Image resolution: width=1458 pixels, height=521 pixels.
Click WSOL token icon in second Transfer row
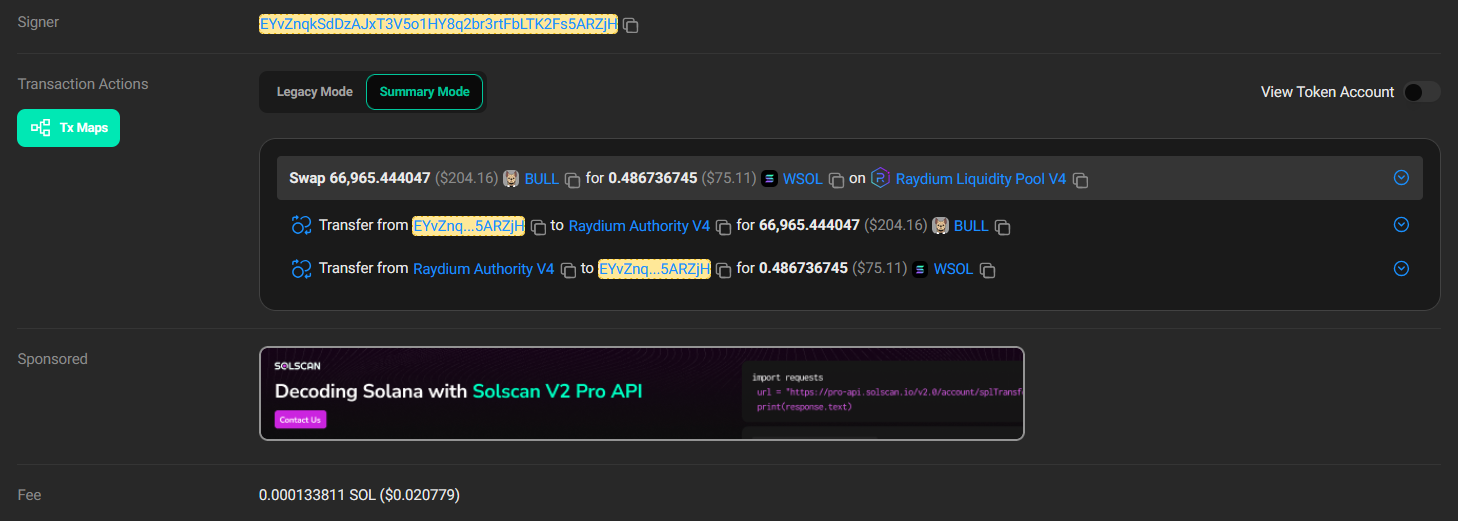pos(919,269)
